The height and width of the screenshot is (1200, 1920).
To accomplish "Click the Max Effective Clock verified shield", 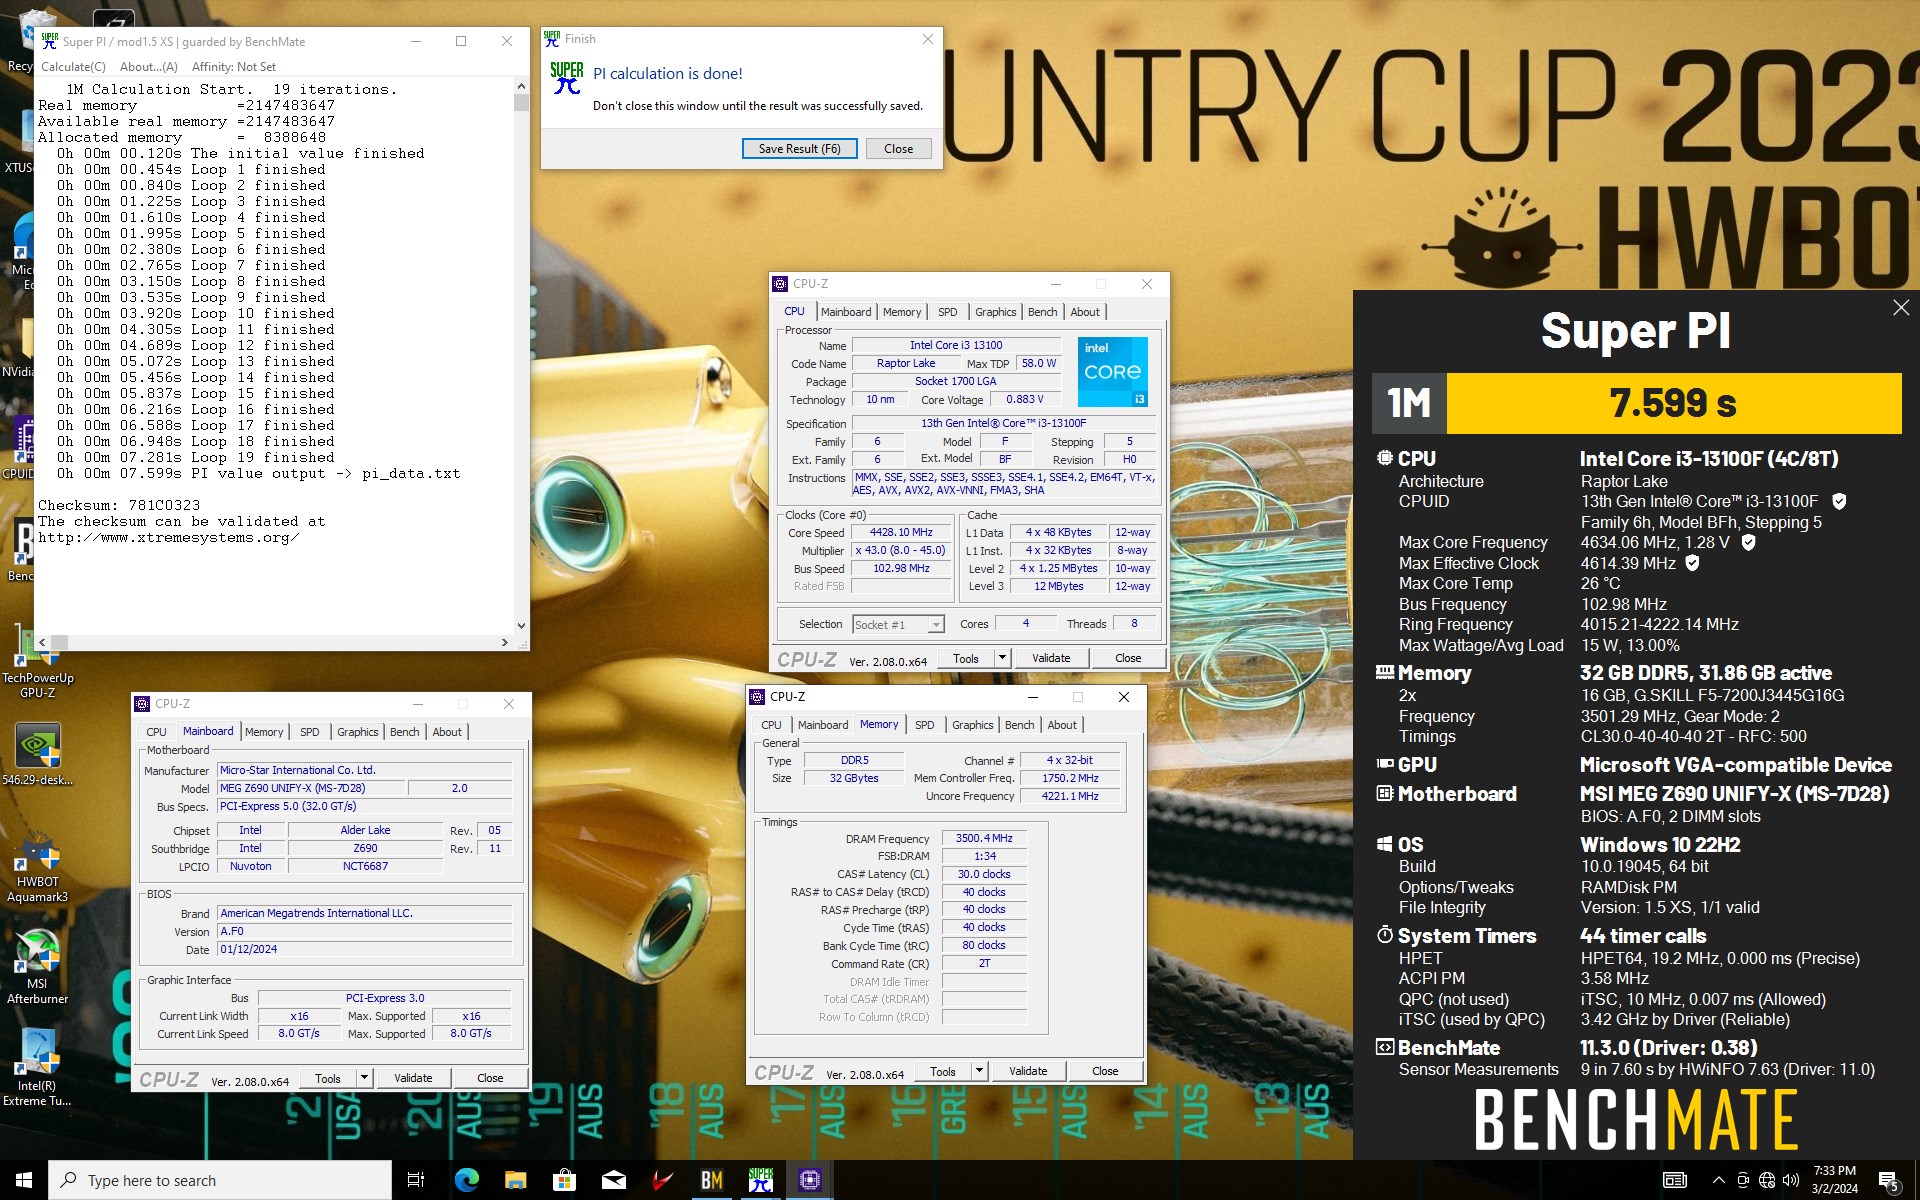I will [1692, 563].
